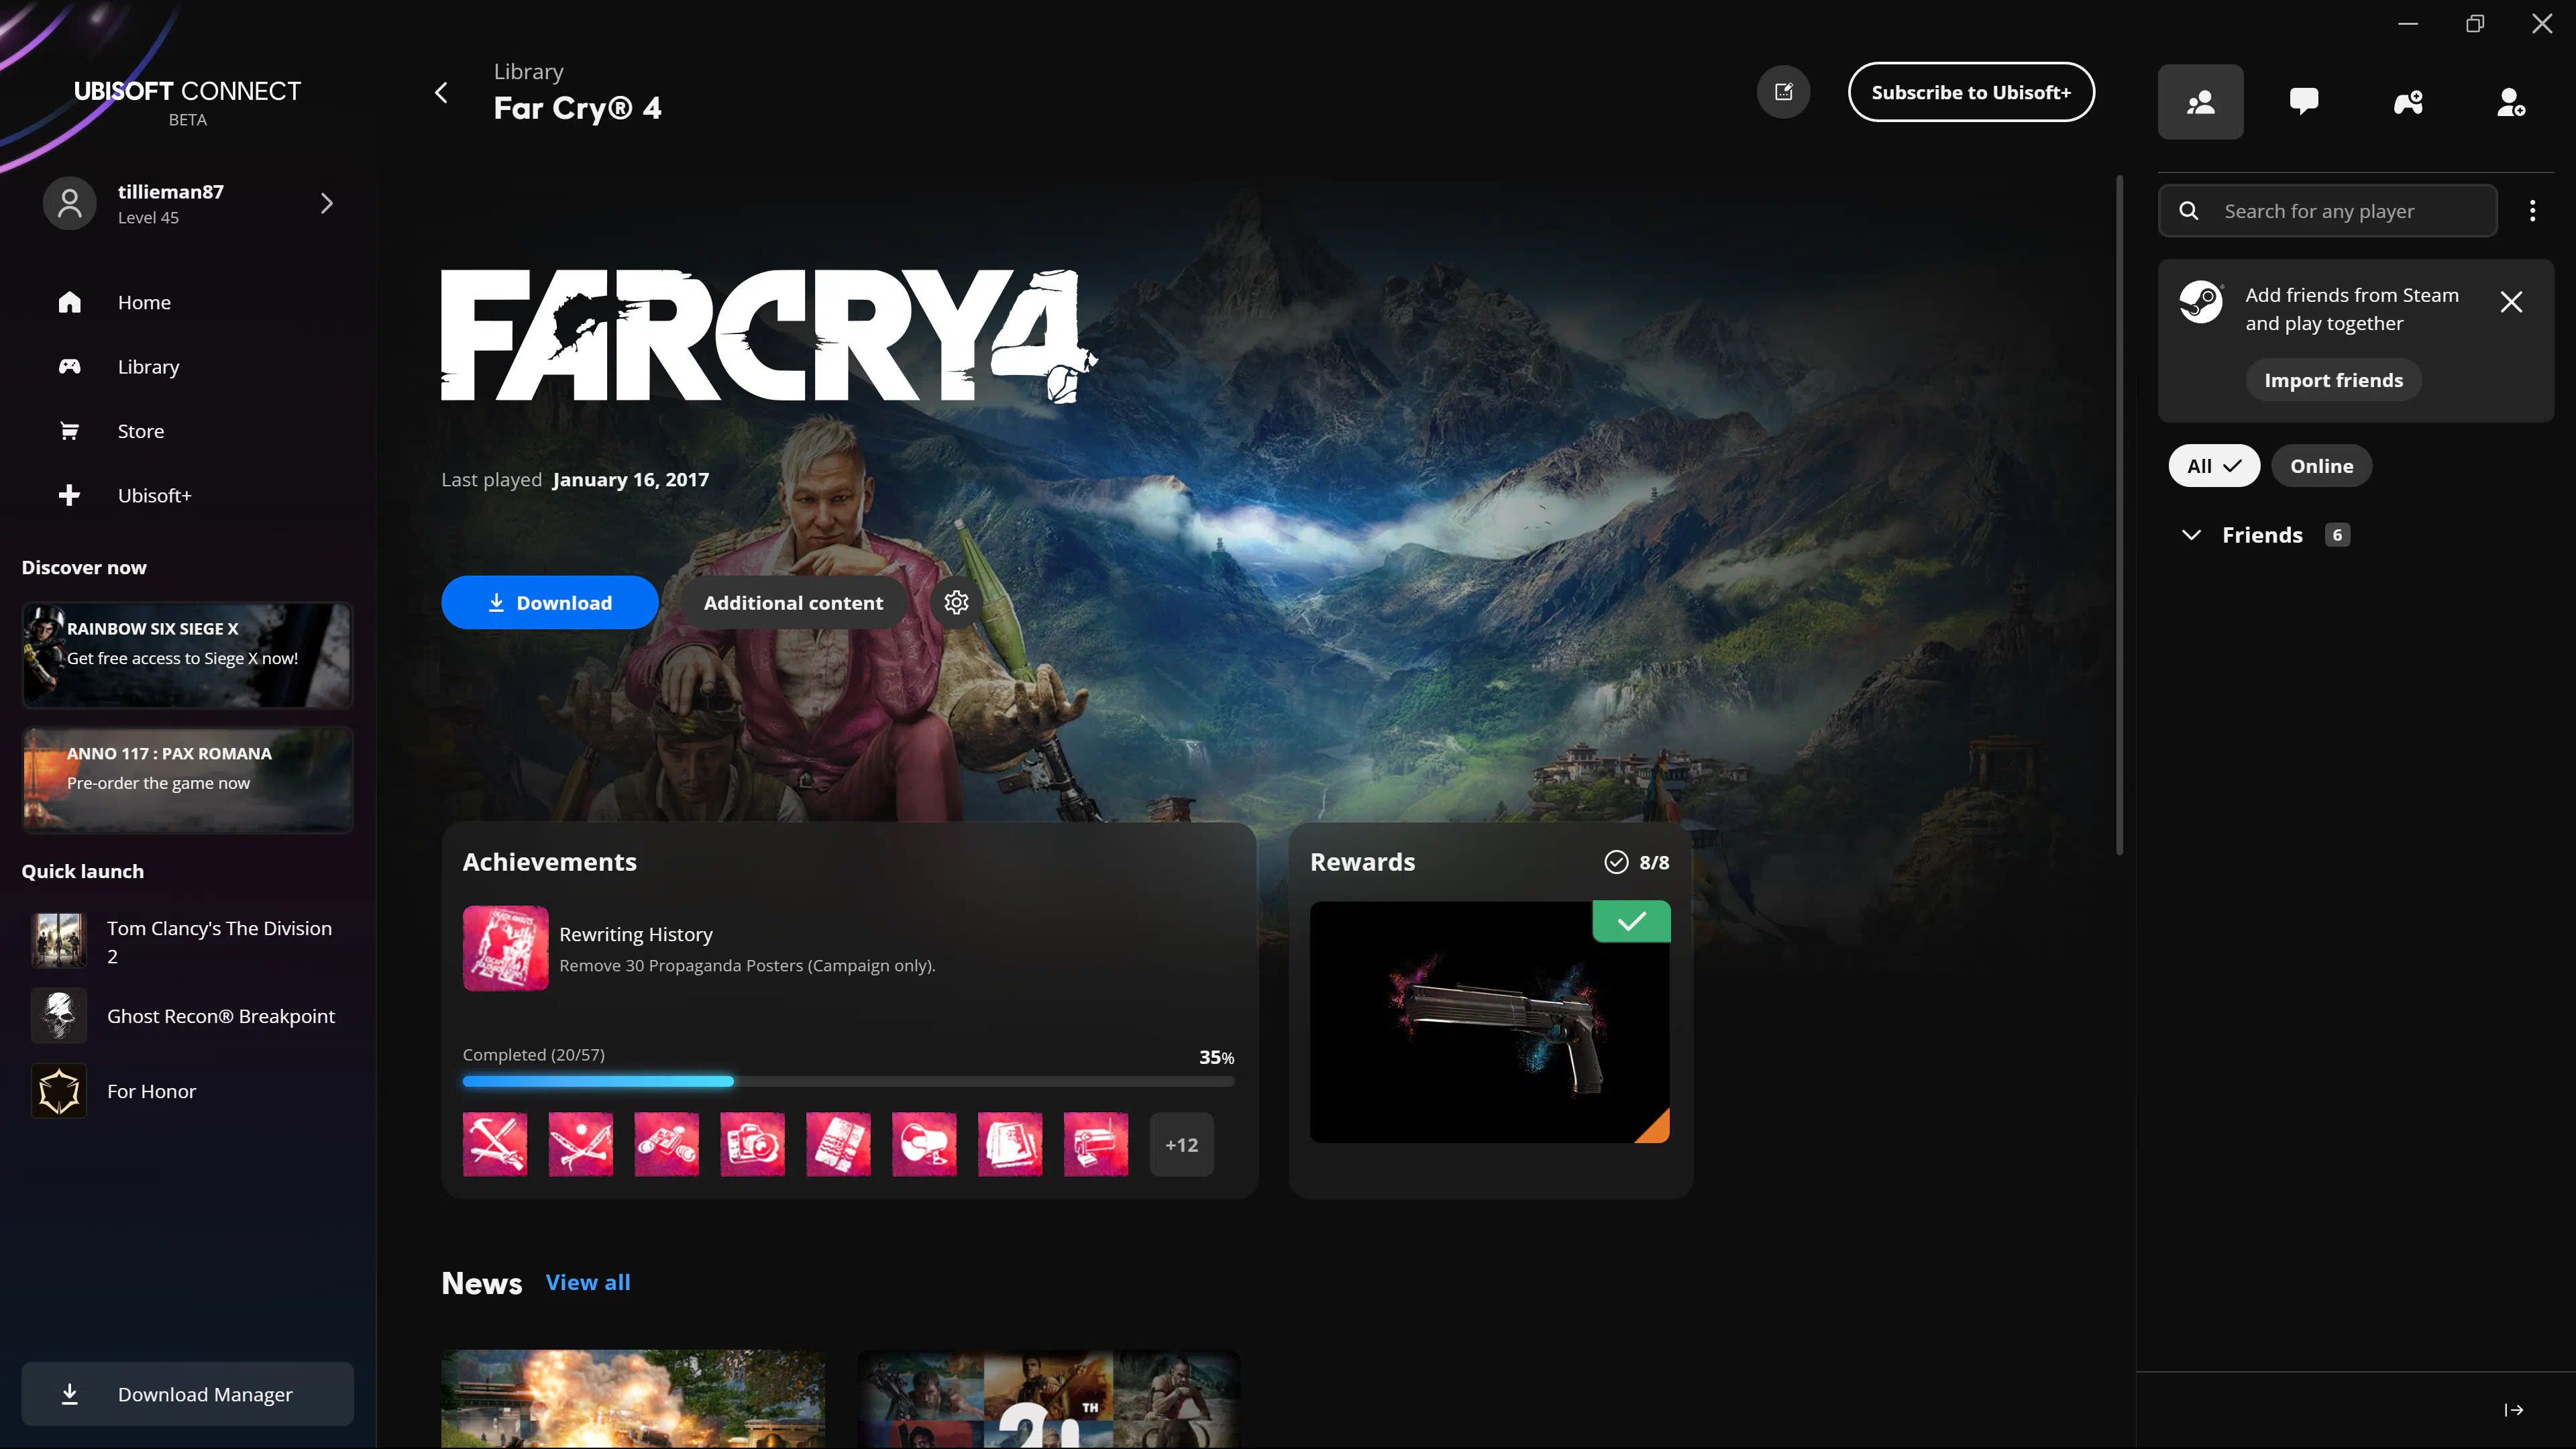Open the Rainbow Six Siege X promo card
The width and height of the screenshot is (2576, 1449).
pos(187,656)
